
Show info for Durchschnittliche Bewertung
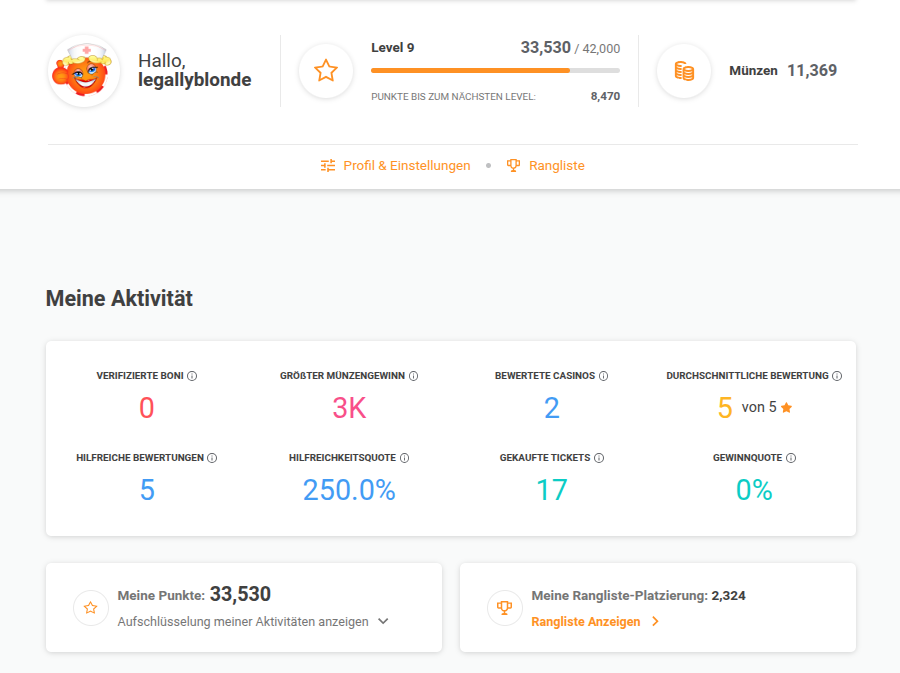(837, 376)
